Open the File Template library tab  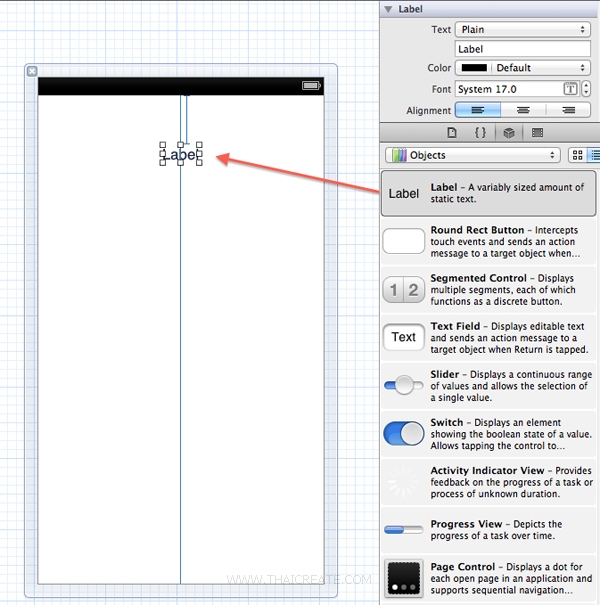click(452, 132)
